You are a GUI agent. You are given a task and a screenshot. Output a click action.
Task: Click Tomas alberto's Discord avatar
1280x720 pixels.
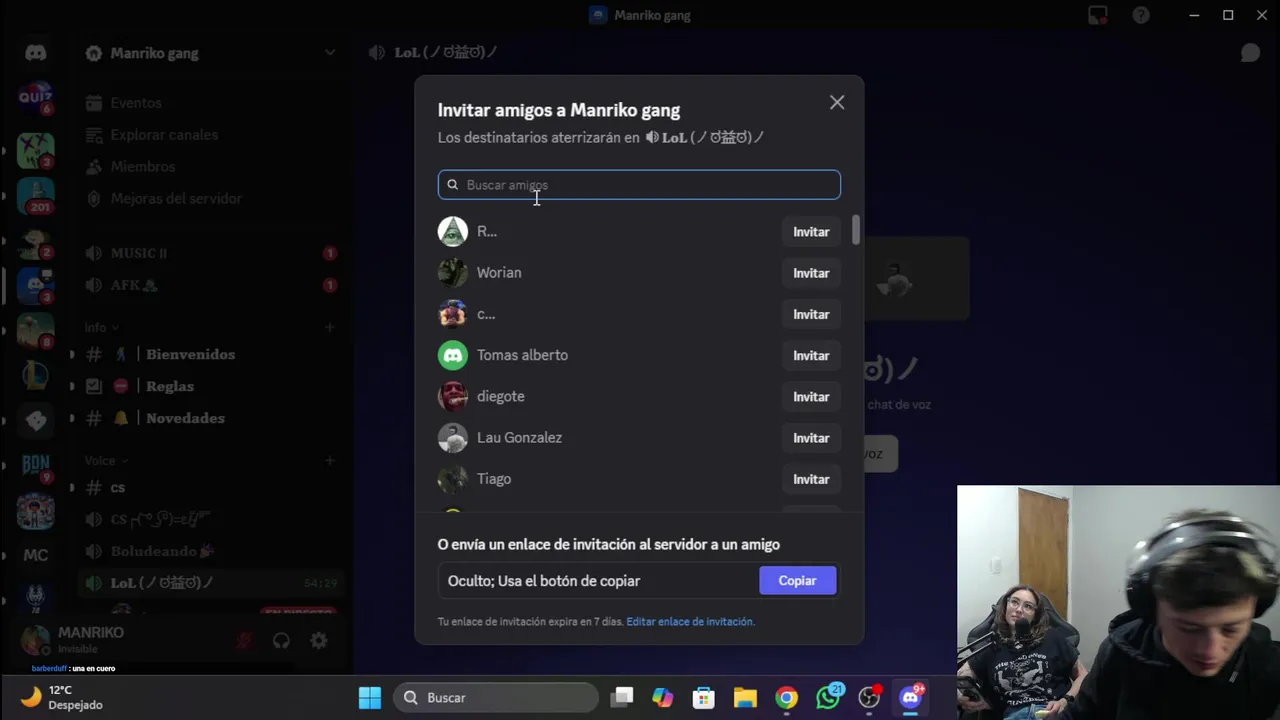[x=453, y=355]
